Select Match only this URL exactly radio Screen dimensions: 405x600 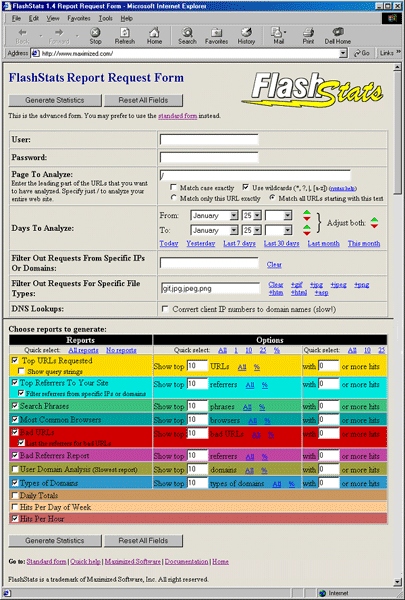point(173,198)
